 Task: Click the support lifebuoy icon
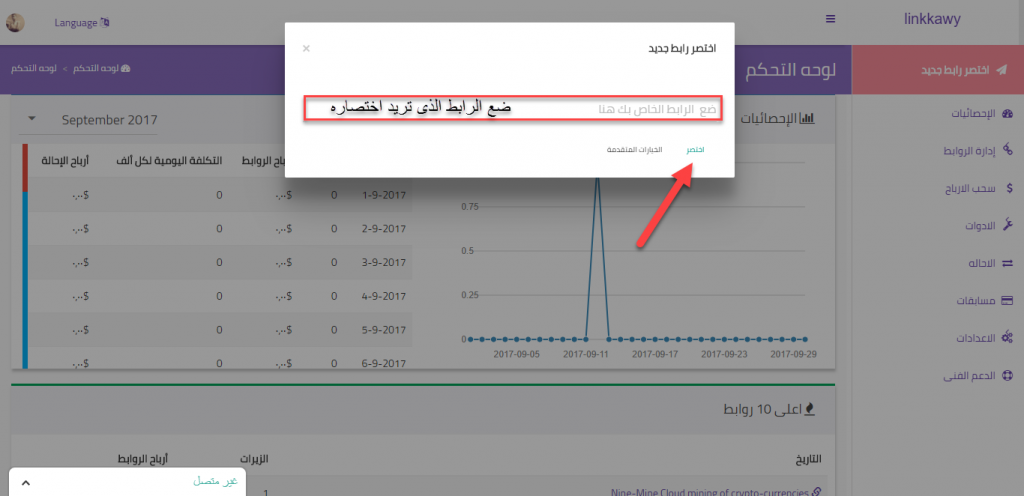pyautogui.click(x=1007, y=376)
